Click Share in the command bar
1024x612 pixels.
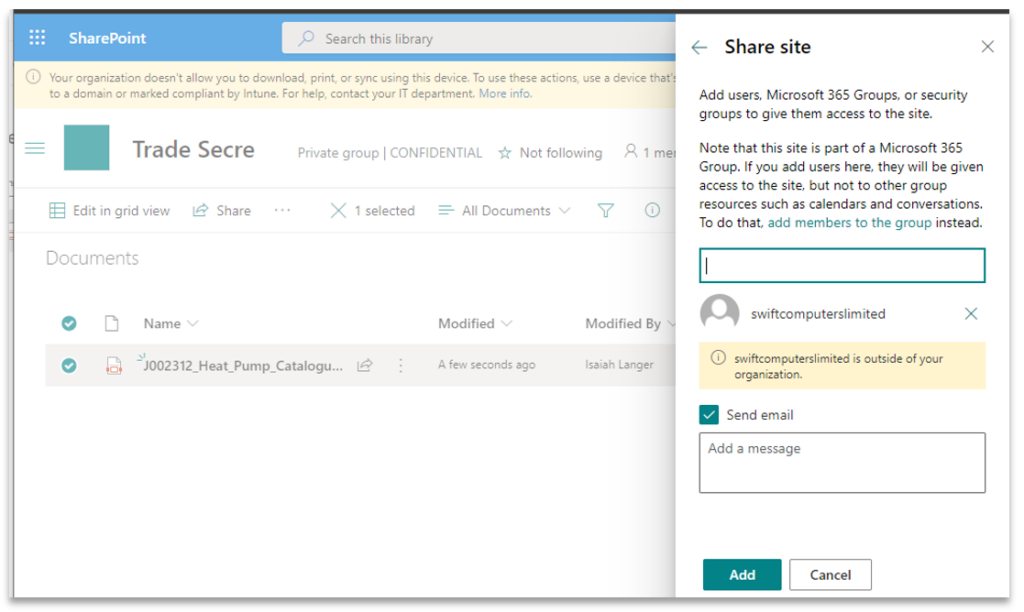(x=221, y=210)
